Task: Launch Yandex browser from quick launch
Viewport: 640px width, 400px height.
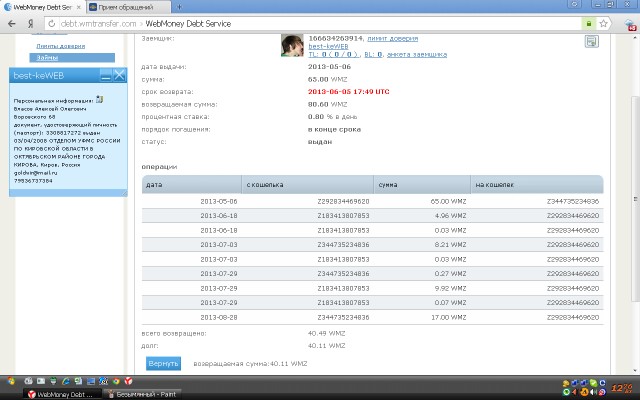Action: pos(128,381)
